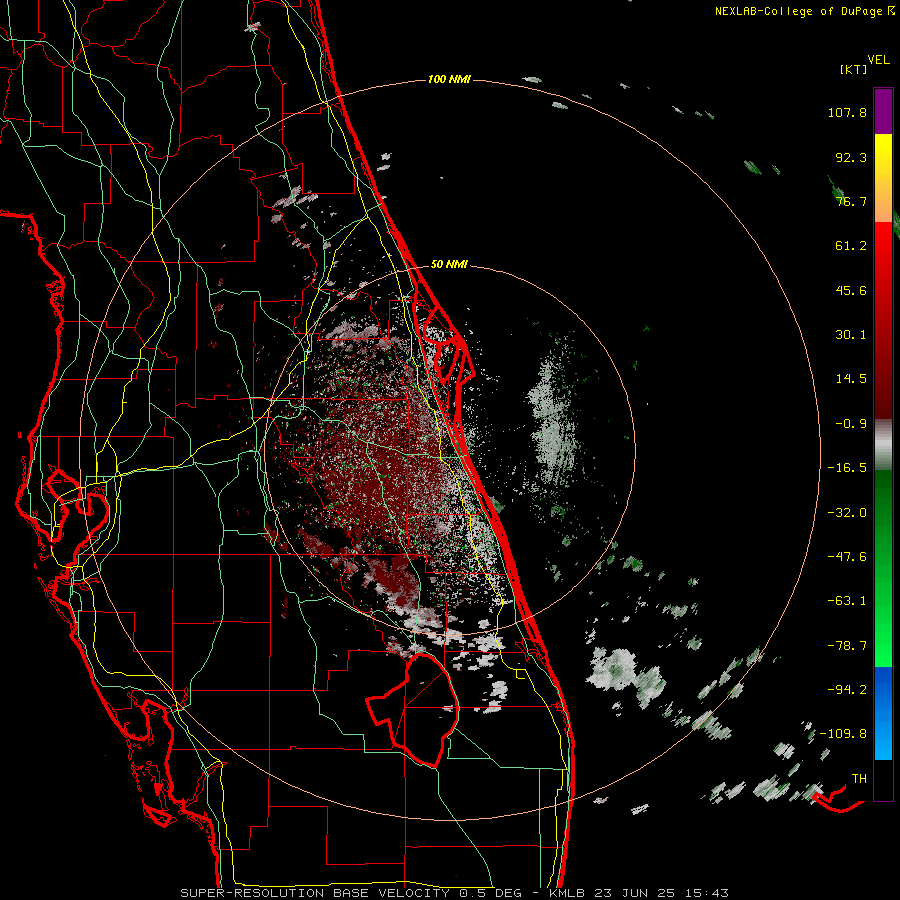
Task: Click the [KT] units label
Action: pyautogui.click(x=853, y=69)
